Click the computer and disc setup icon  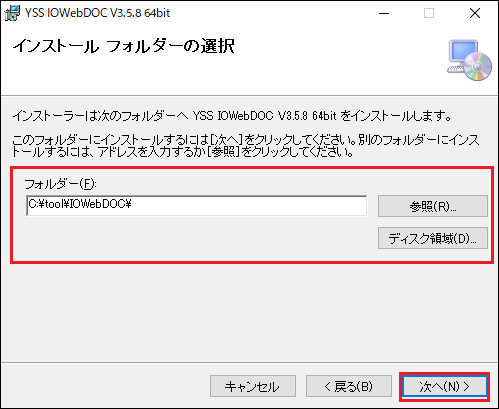coord(469,60)
